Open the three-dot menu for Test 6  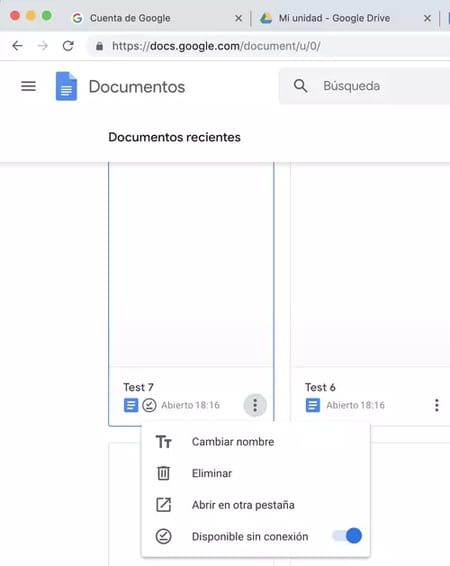pos(437,405)
